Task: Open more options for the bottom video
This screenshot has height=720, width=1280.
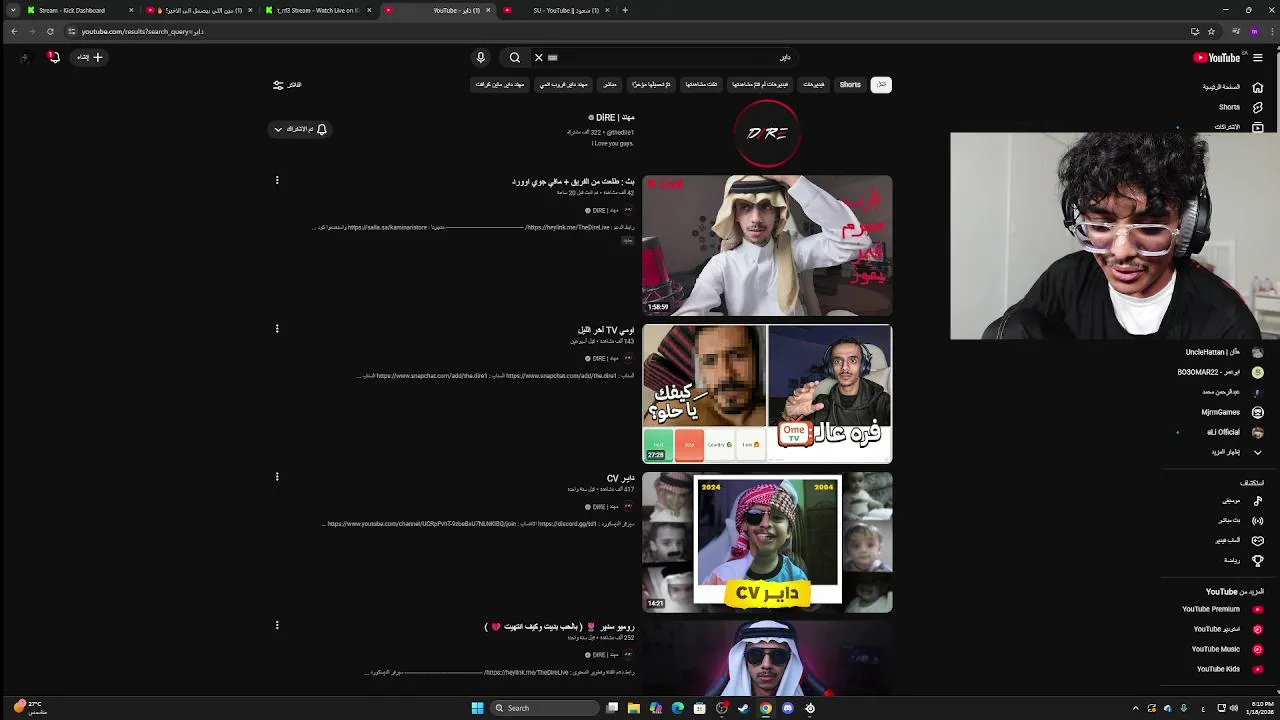Action: click(277, 625)
